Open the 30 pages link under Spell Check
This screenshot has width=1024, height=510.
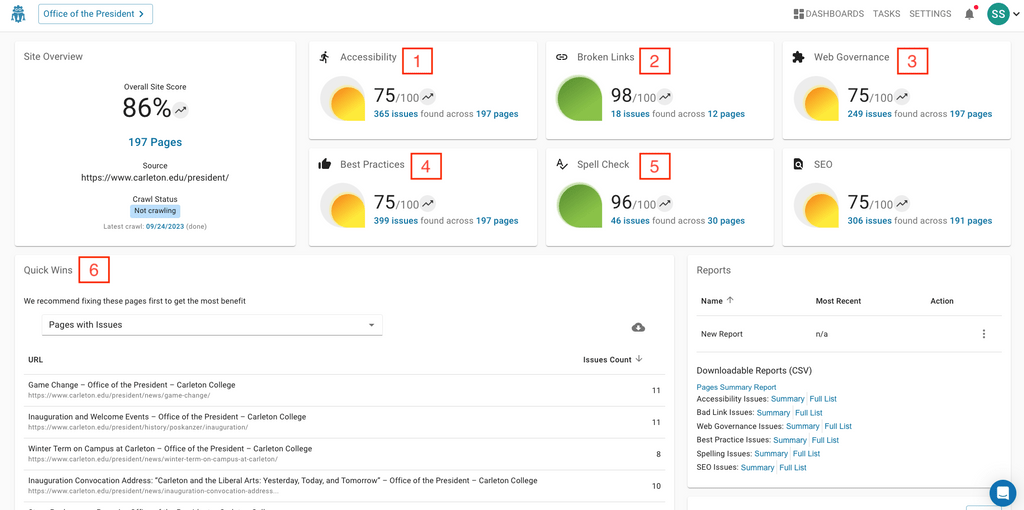click(725, 221)
